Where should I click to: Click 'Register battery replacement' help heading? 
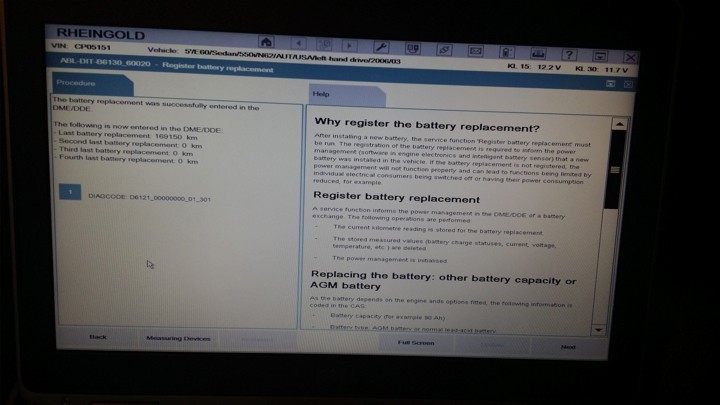click(396, 197)
